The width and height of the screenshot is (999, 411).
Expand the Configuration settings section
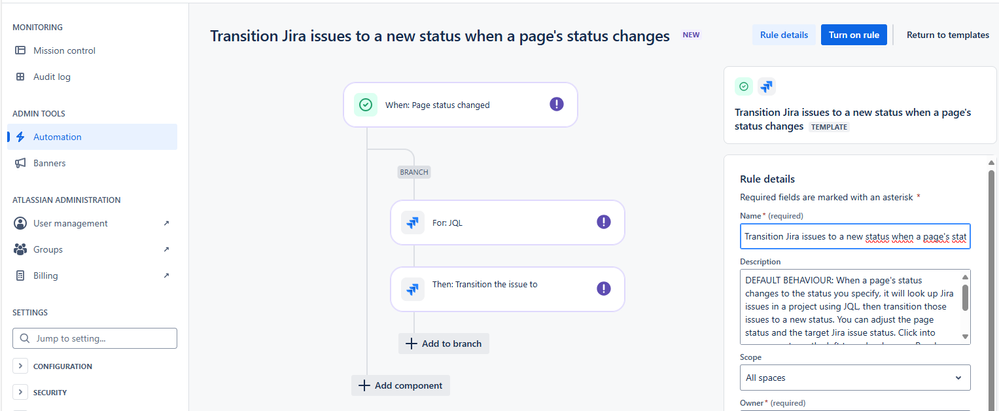(21, 367)
